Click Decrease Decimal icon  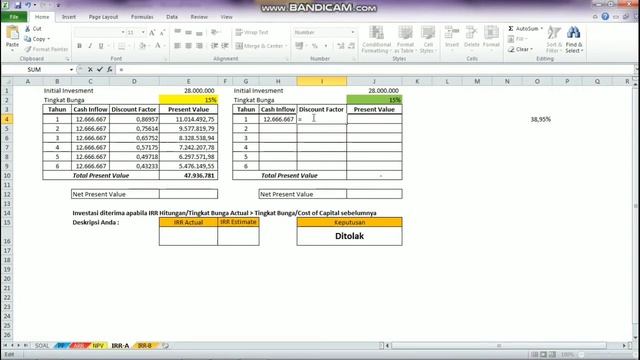(x=351, y=46)
